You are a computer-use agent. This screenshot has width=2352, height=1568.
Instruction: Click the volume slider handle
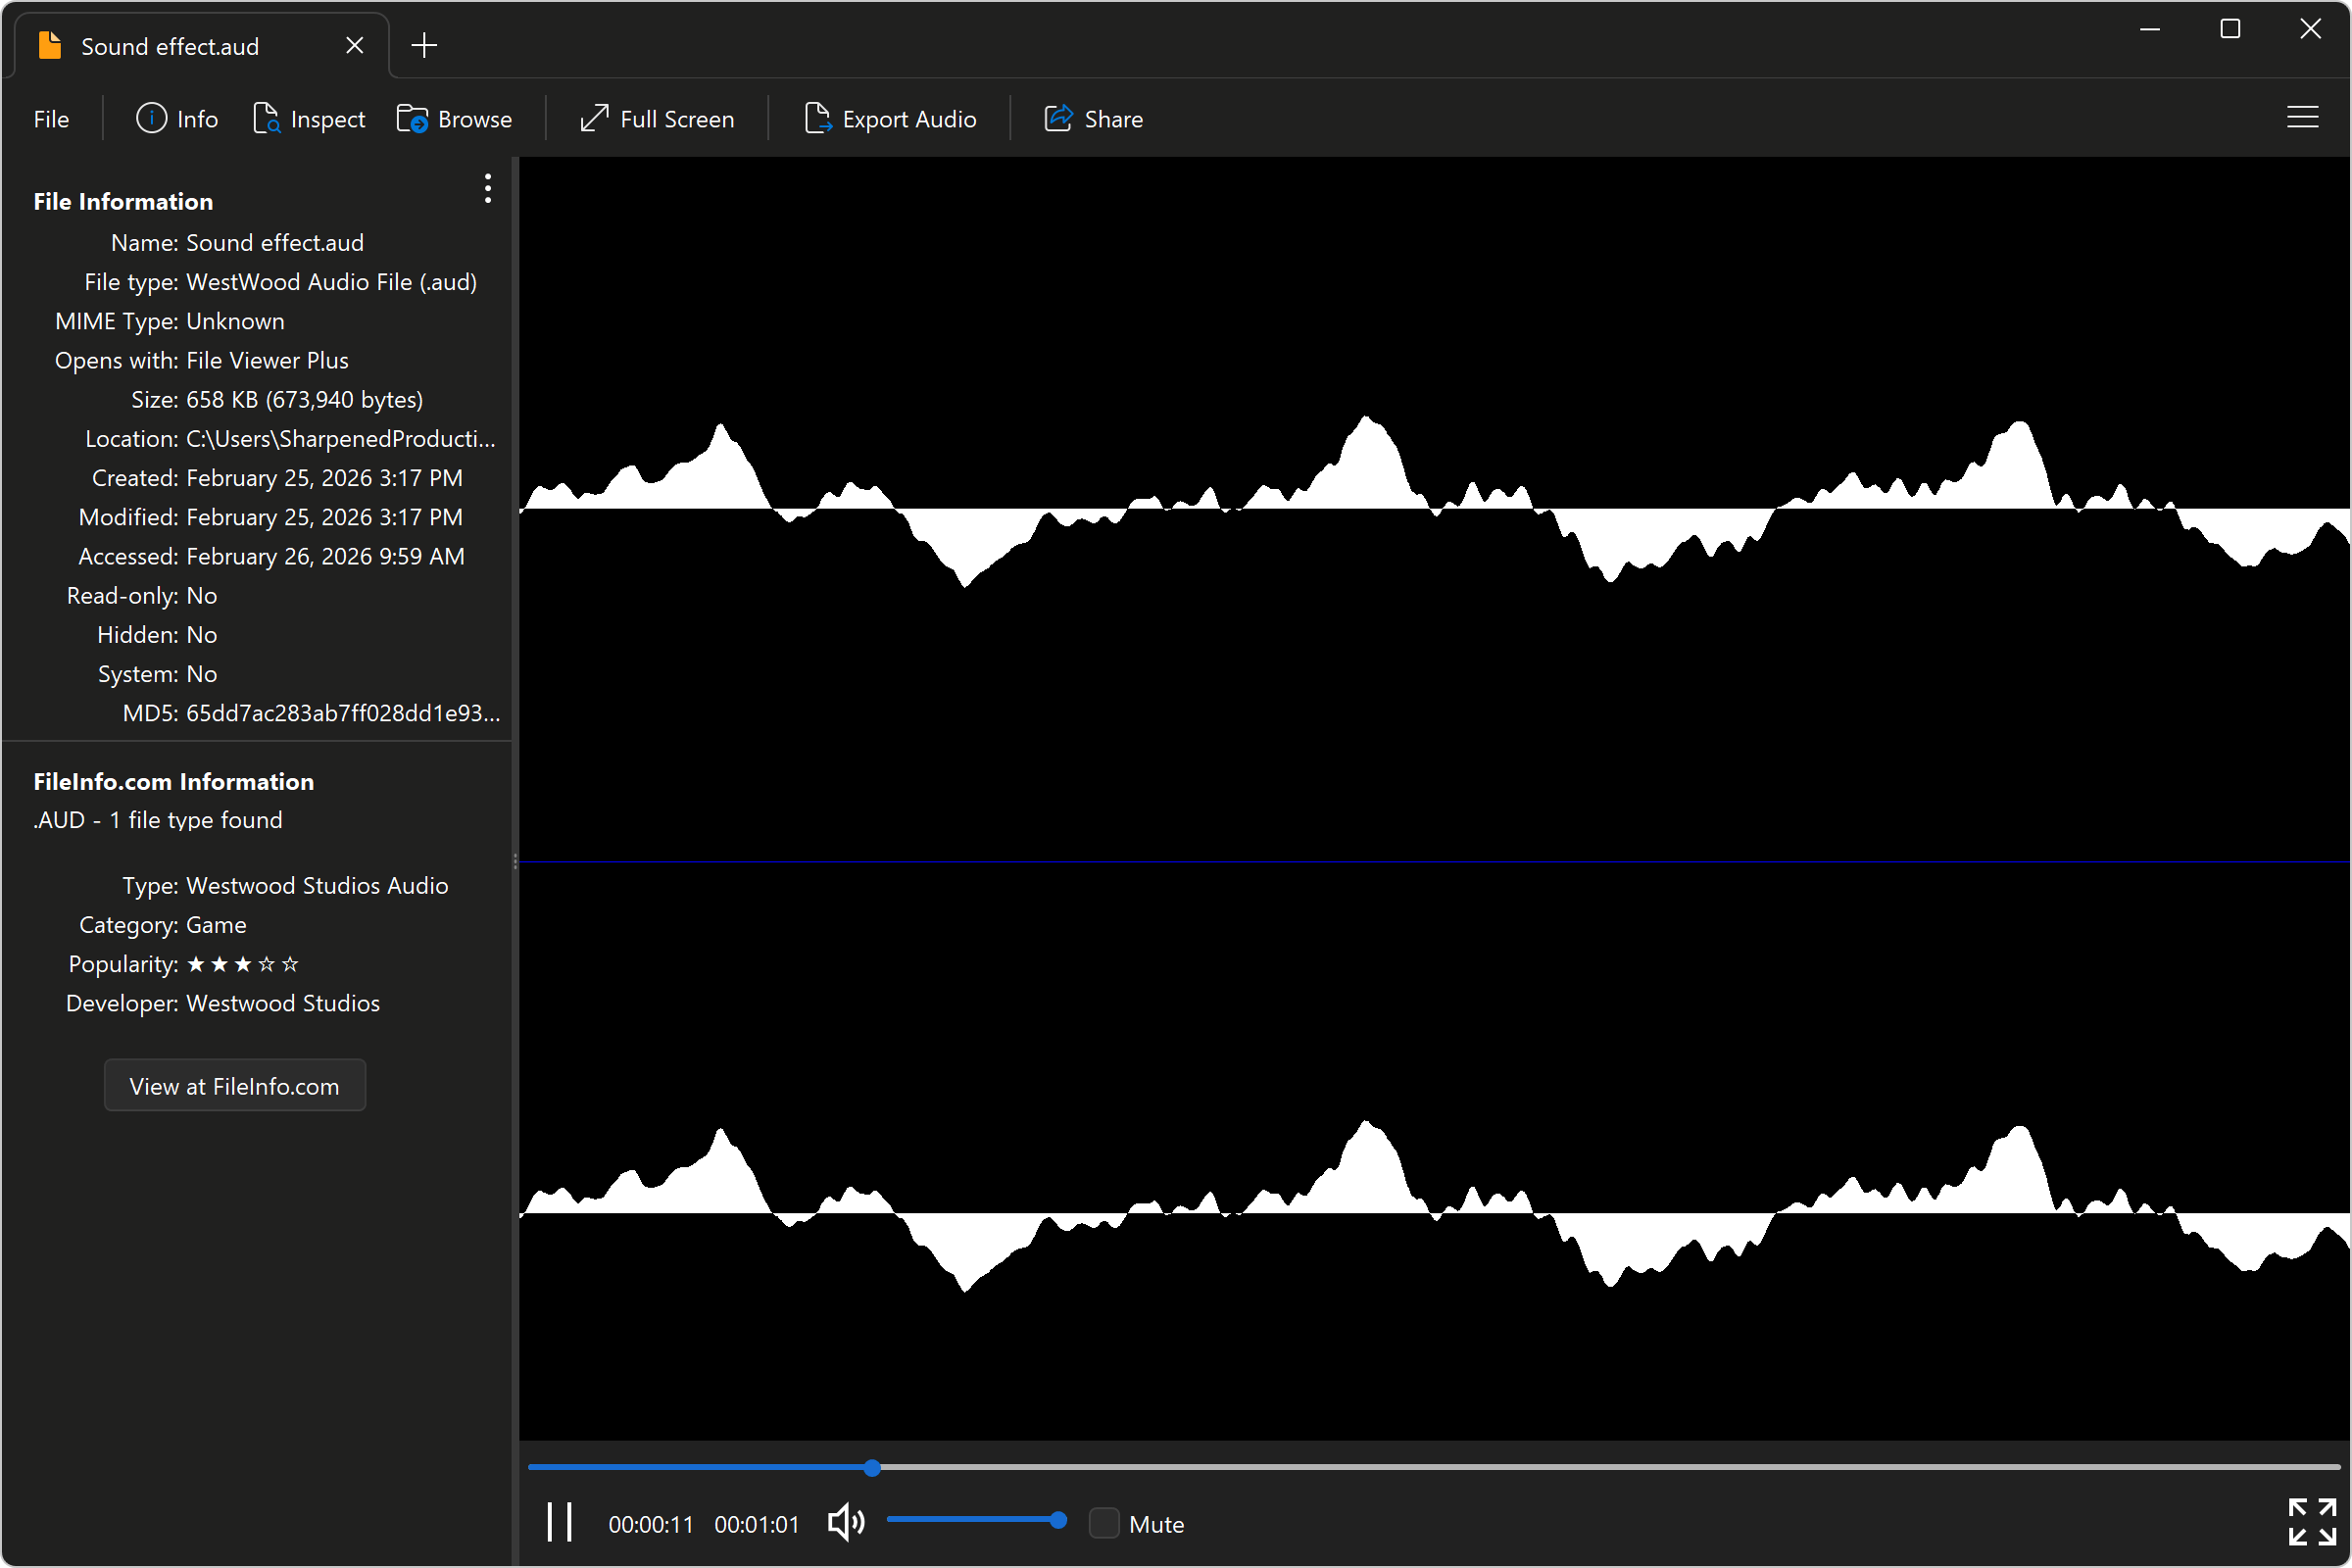[1058, 1520]
